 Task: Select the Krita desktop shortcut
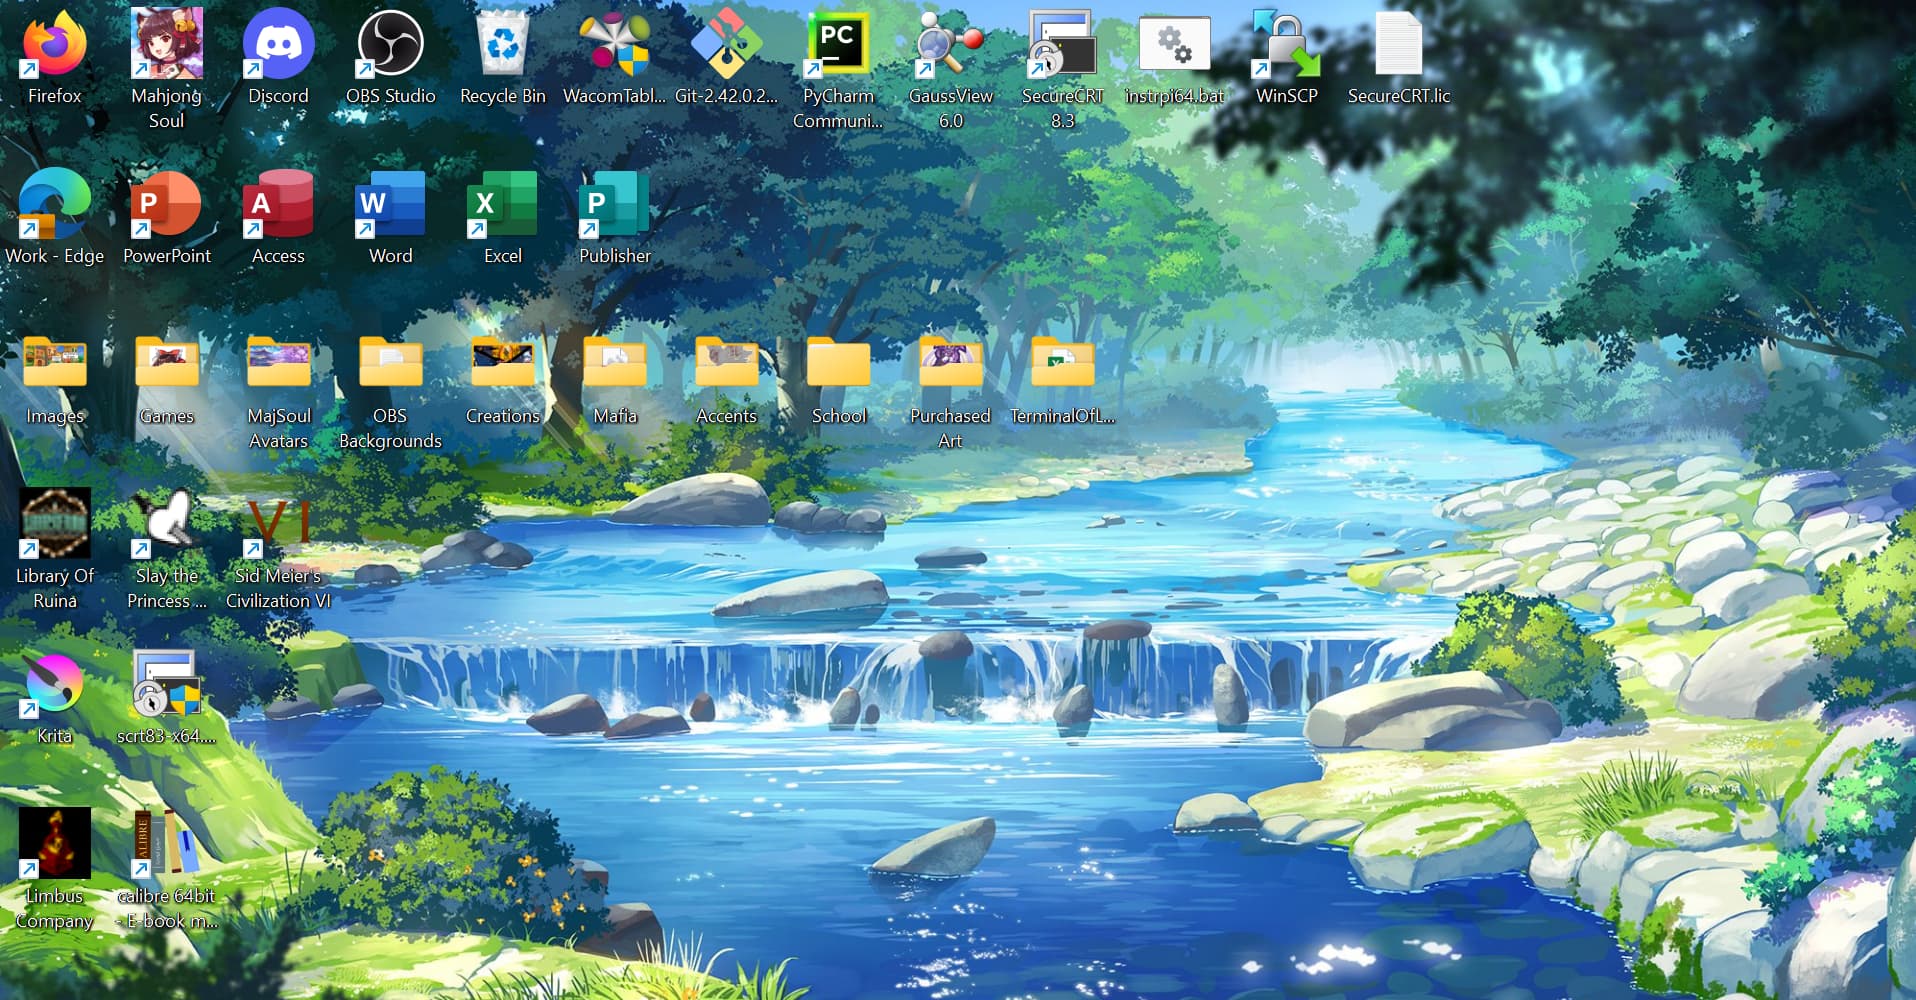[55, 685]
